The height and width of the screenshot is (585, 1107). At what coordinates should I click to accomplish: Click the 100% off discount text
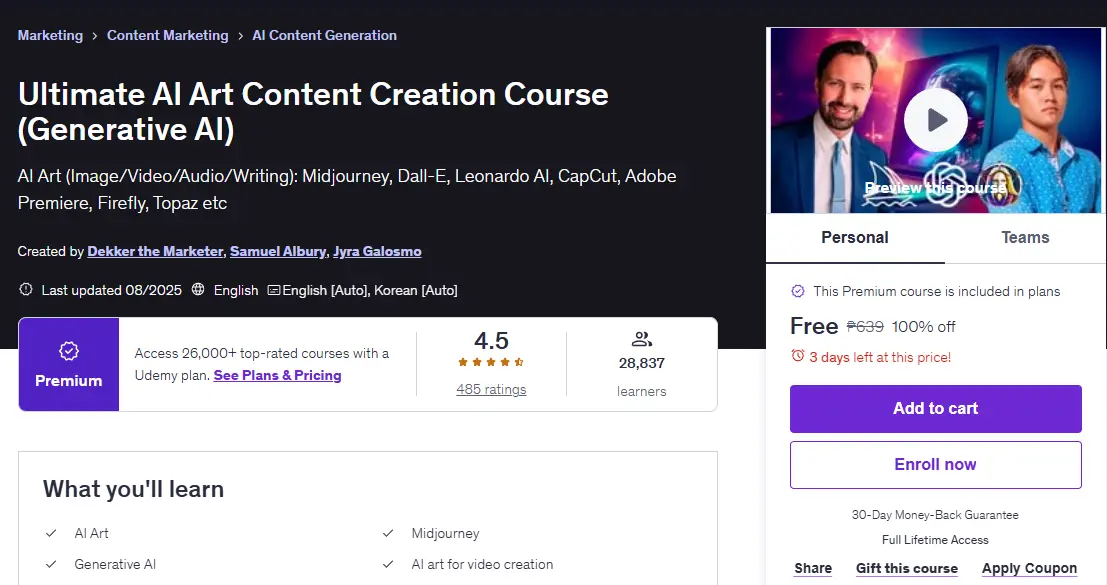[x=923, y=327]
